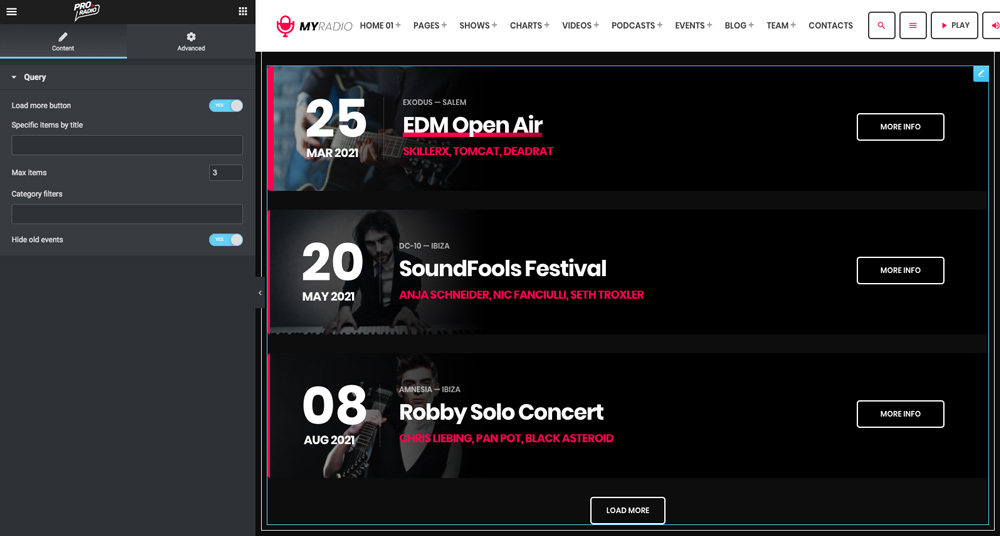1000x536 pixels.
Task: Click the MyRadio microphone logo
Action: click(x=286, y=26)
